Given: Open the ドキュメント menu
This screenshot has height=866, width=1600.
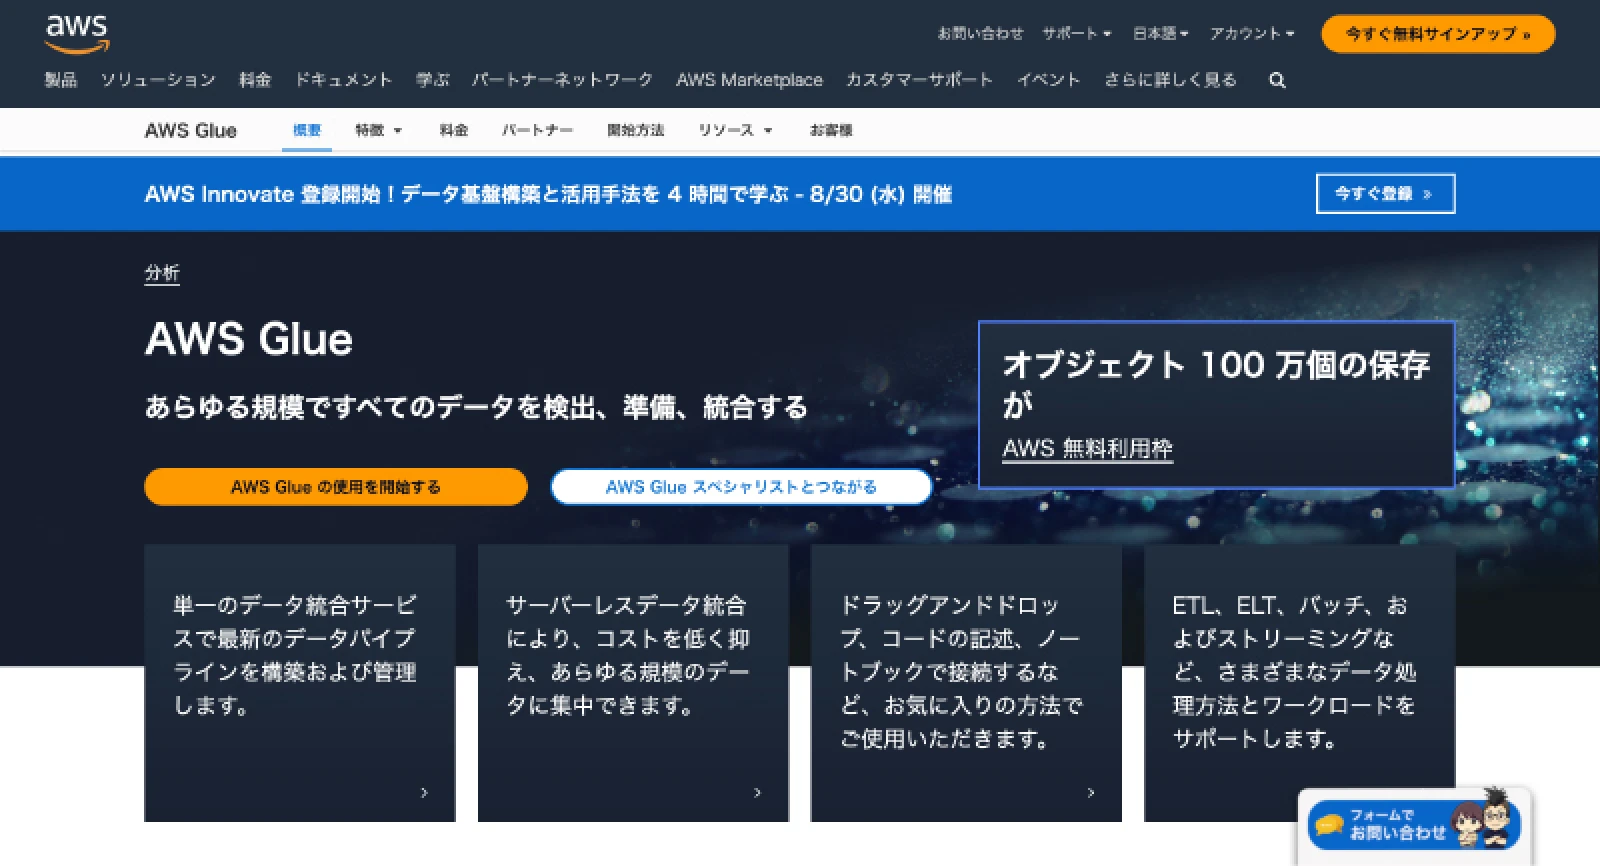Looking at the screenshot, I should pos(343,80).
